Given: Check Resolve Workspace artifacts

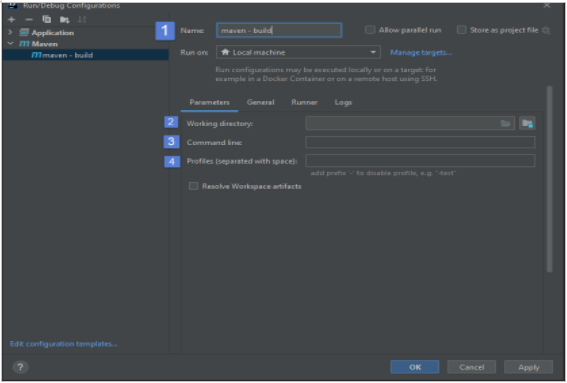Looking at the screenshot, I should 193,186.
